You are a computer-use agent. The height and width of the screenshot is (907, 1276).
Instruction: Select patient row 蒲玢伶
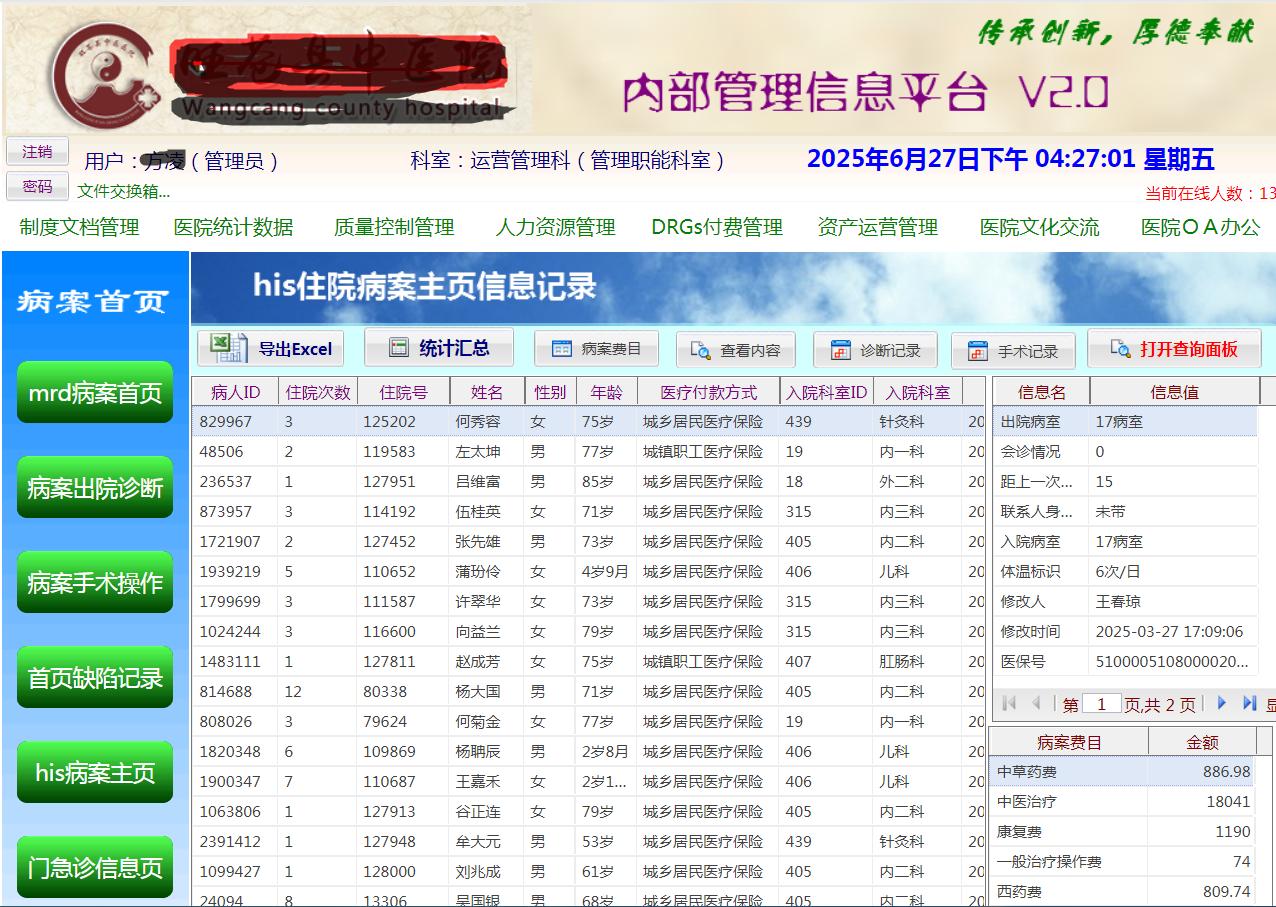click(x=588, y=572)
